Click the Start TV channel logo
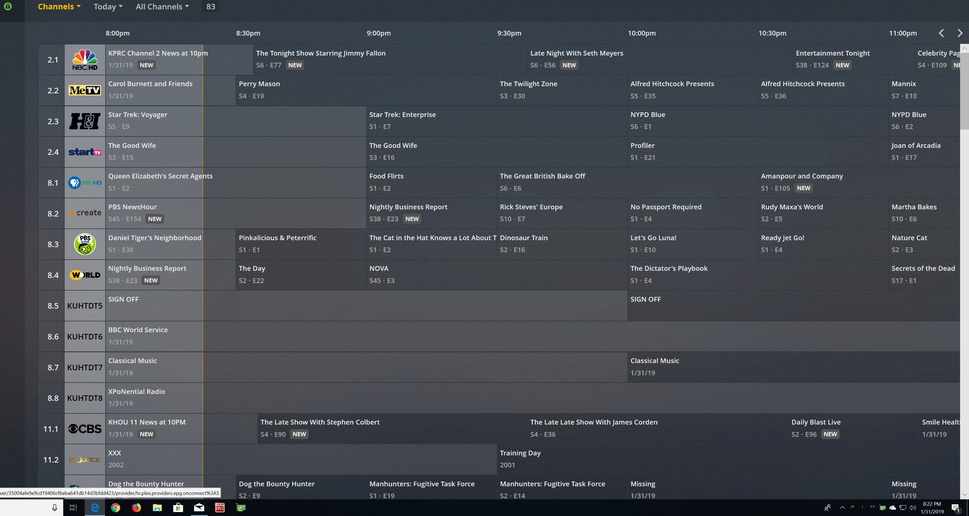969x516 pixels. pyautogui.click(x=85, y=152)
